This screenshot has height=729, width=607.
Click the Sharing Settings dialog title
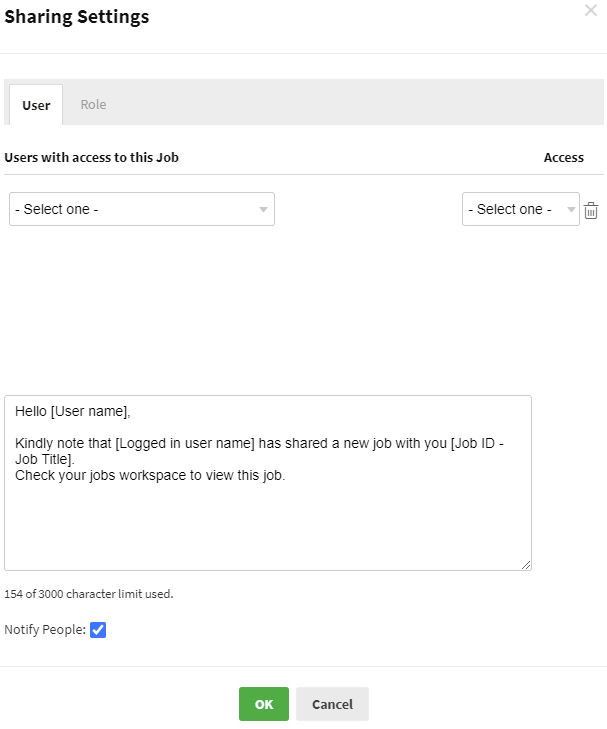click(77, 17)
